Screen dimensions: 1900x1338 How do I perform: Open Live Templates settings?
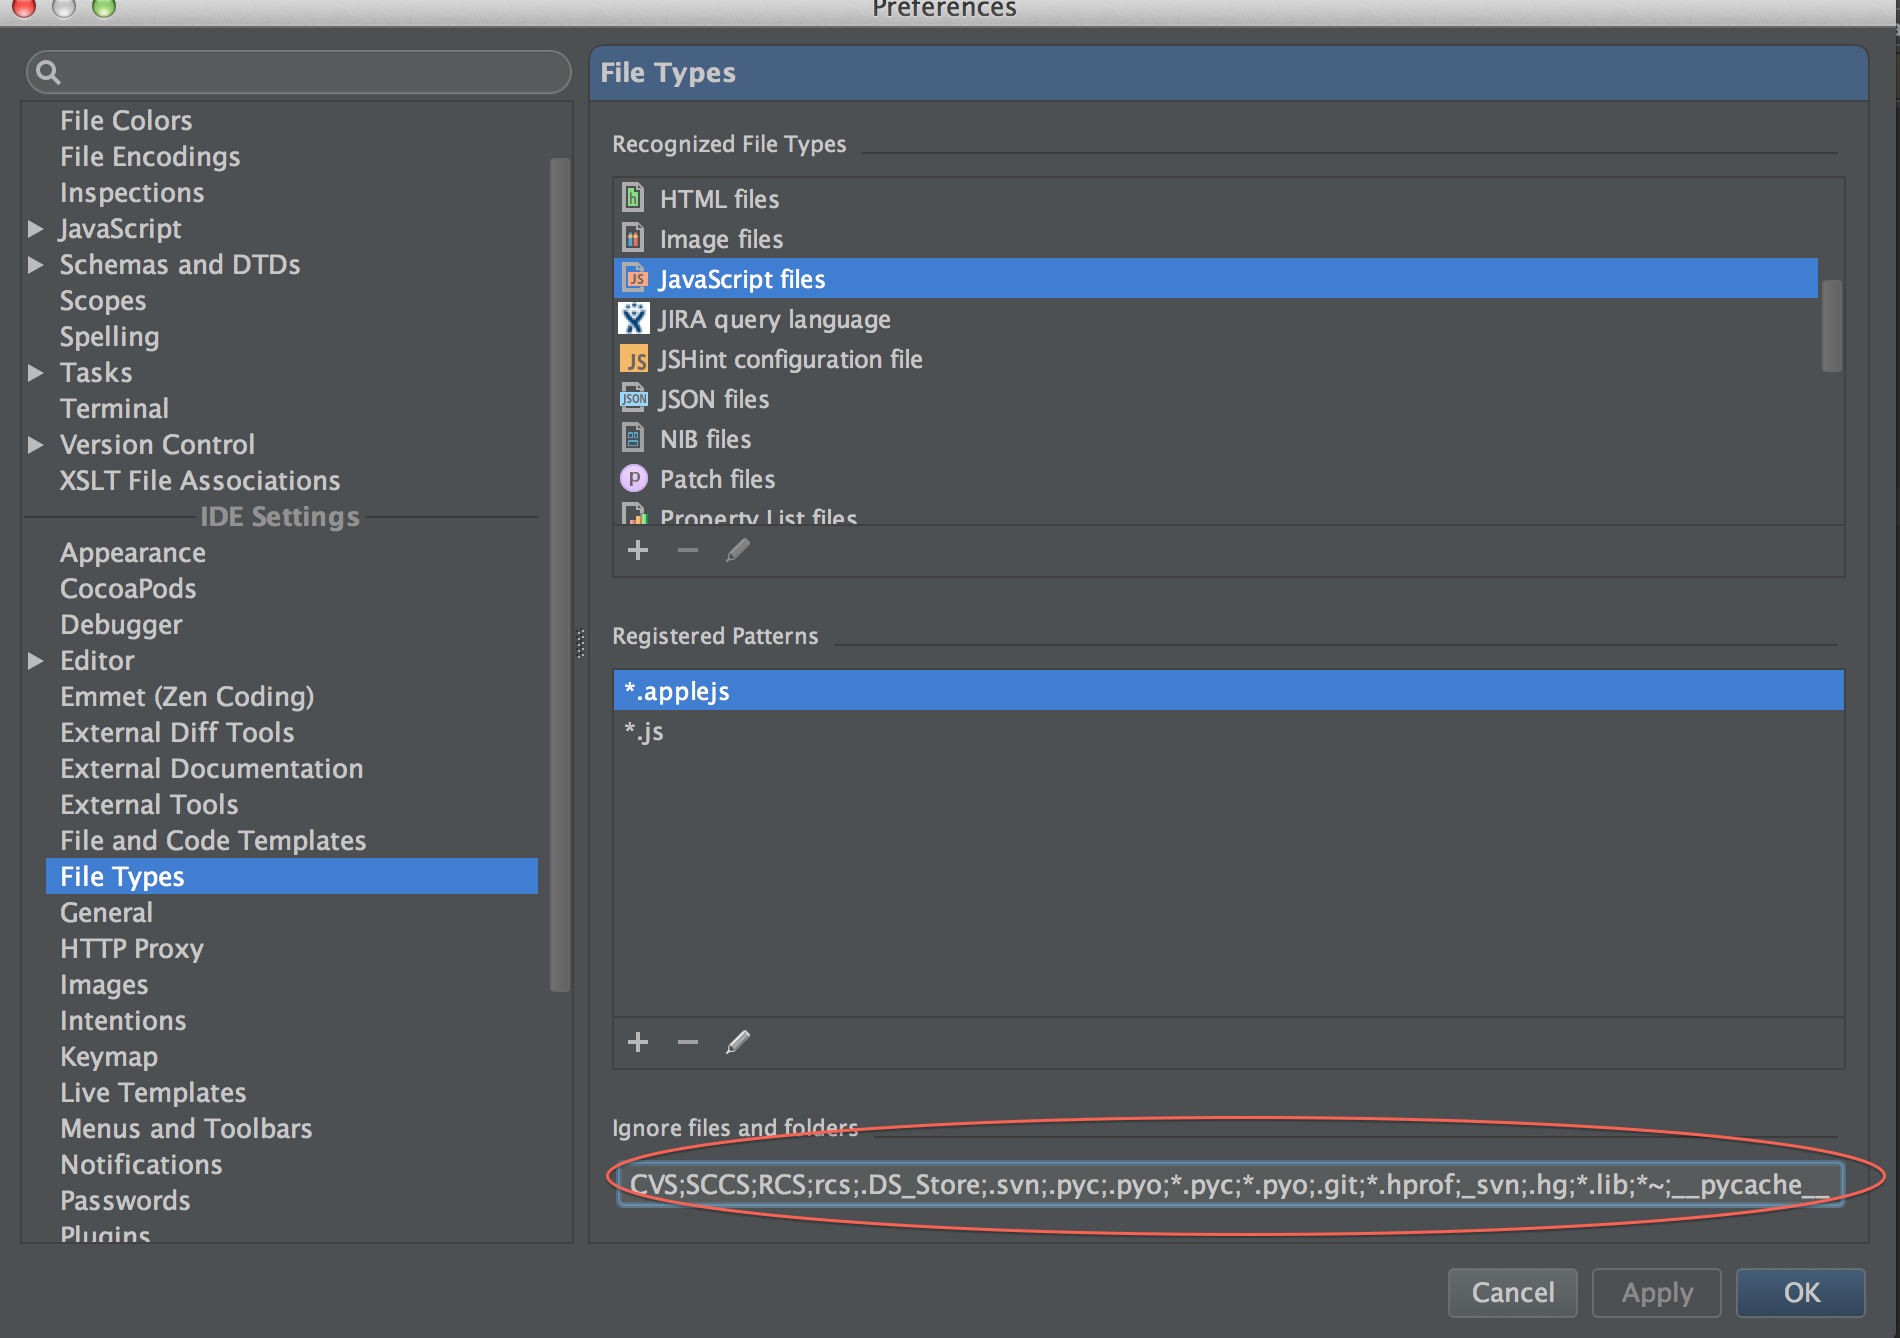click(153, 1093)
